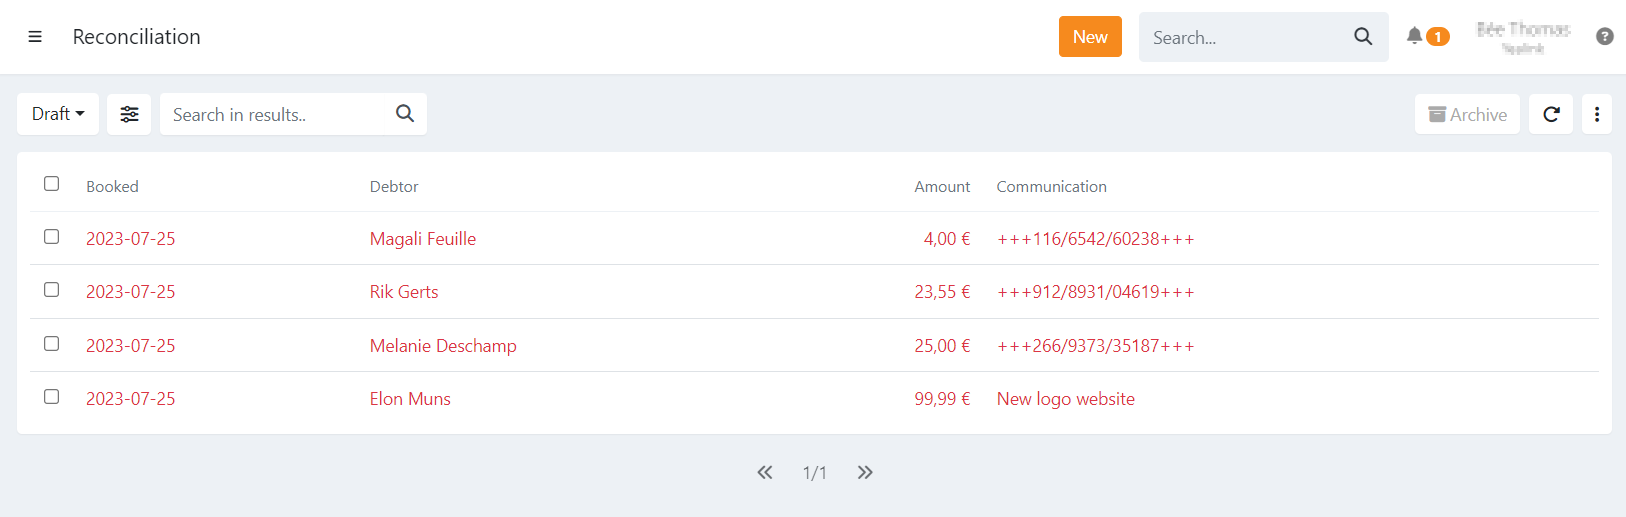Screen dimensions: 1626x517
Task: Click the orange New button
Action: click(1089, 37)
